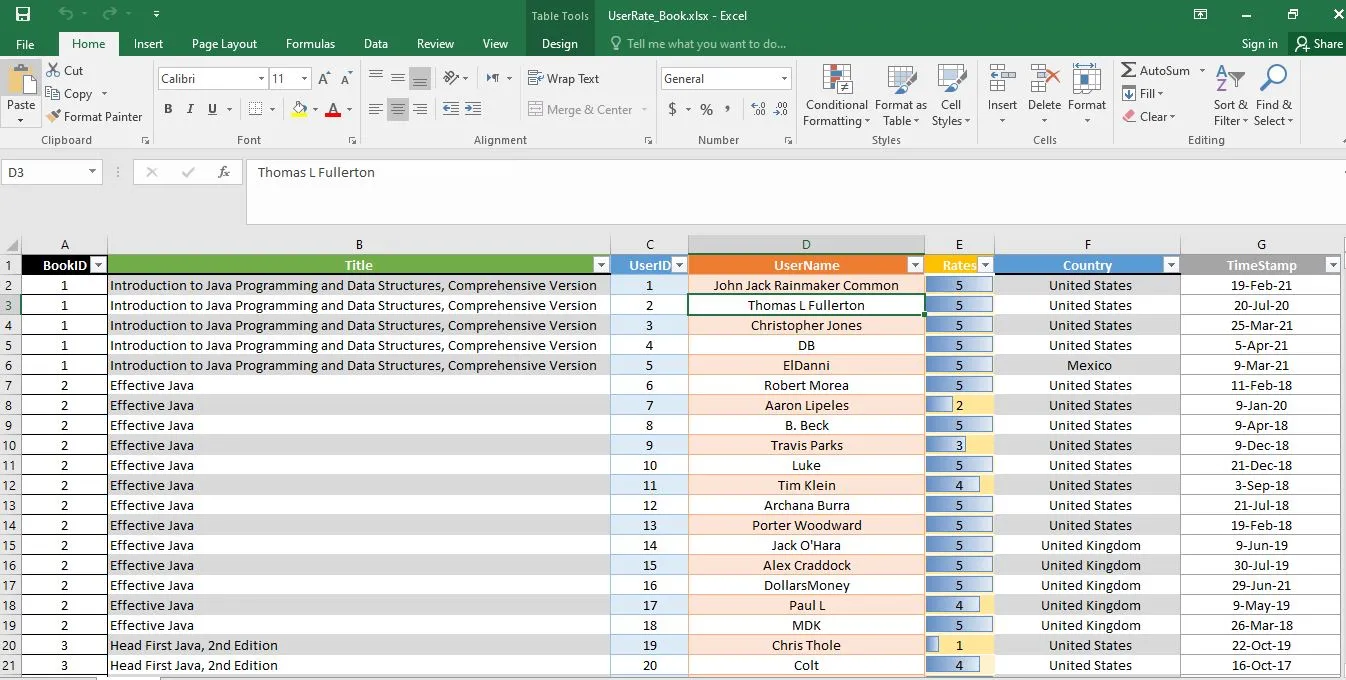Click the Merge & Center button

pyautogui.click(x=588, y=110)
